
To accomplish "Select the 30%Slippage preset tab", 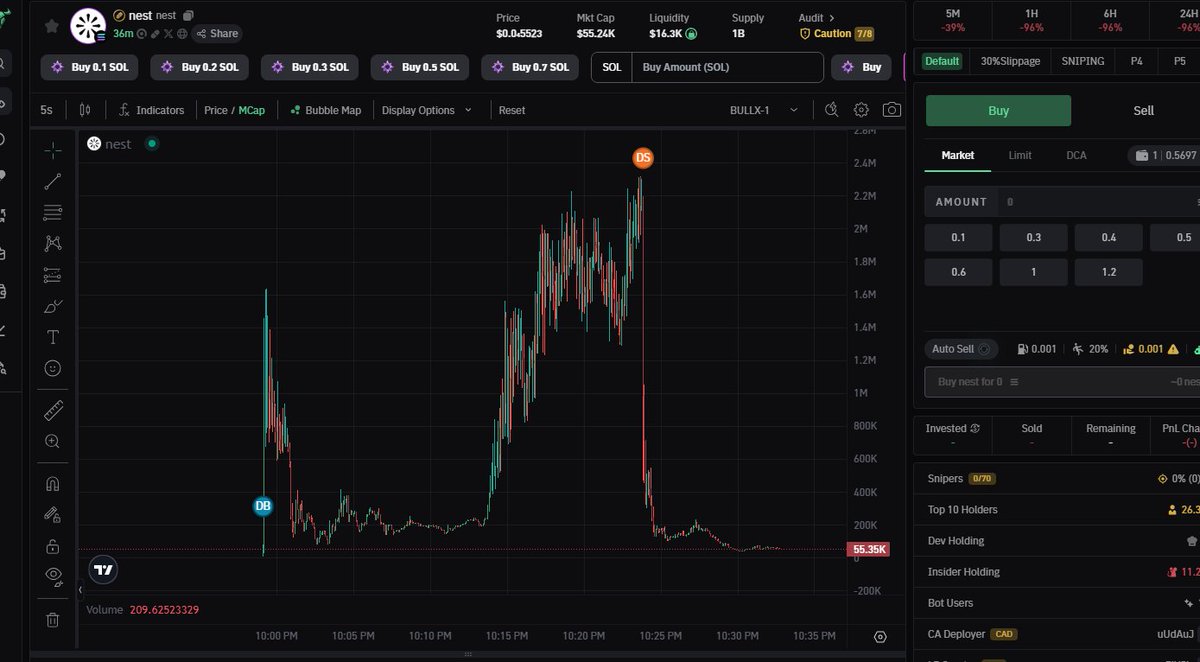I will 1010,61.
